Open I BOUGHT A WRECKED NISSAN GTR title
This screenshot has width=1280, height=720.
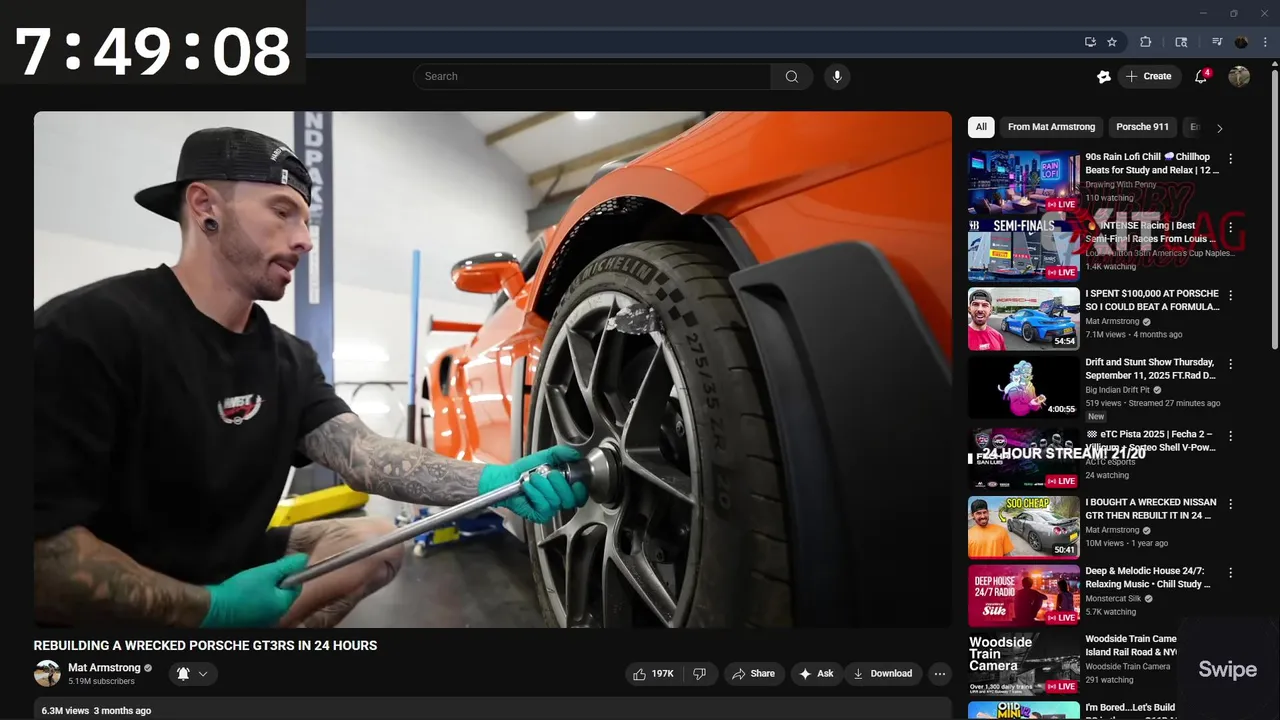tap(1151, 509)
